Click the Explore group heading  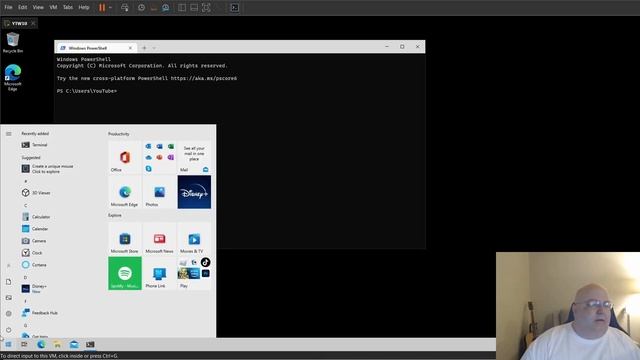pos(115,215)
